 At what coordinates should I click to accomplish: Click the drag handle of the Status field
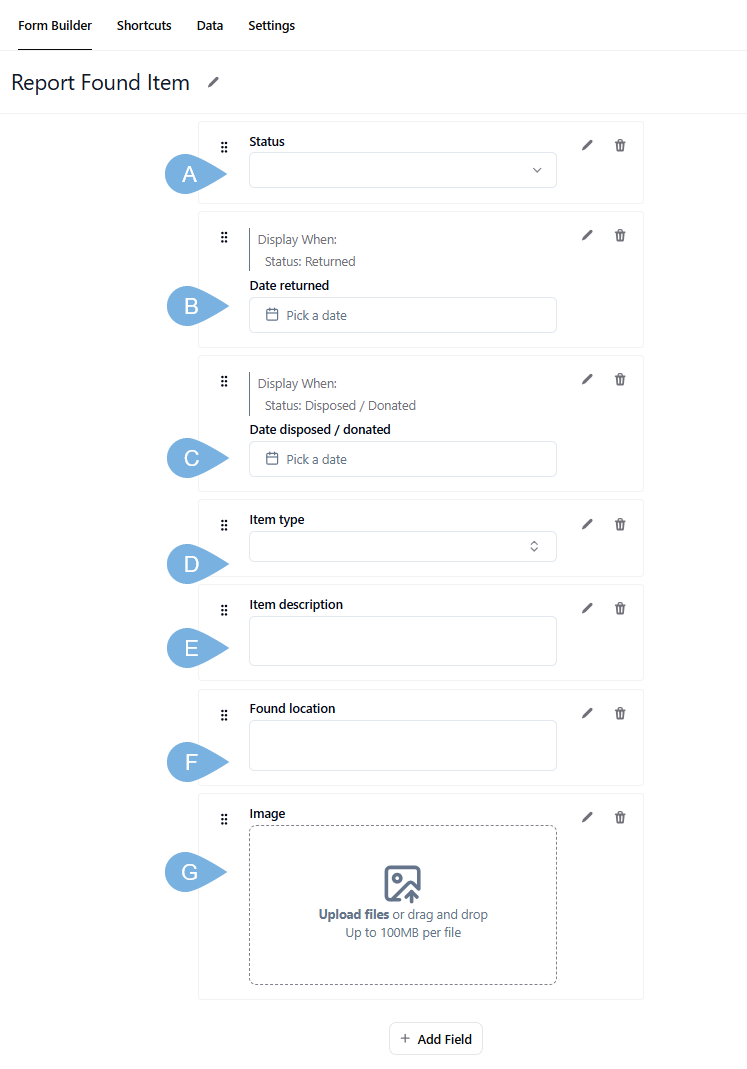click(224, 147)
